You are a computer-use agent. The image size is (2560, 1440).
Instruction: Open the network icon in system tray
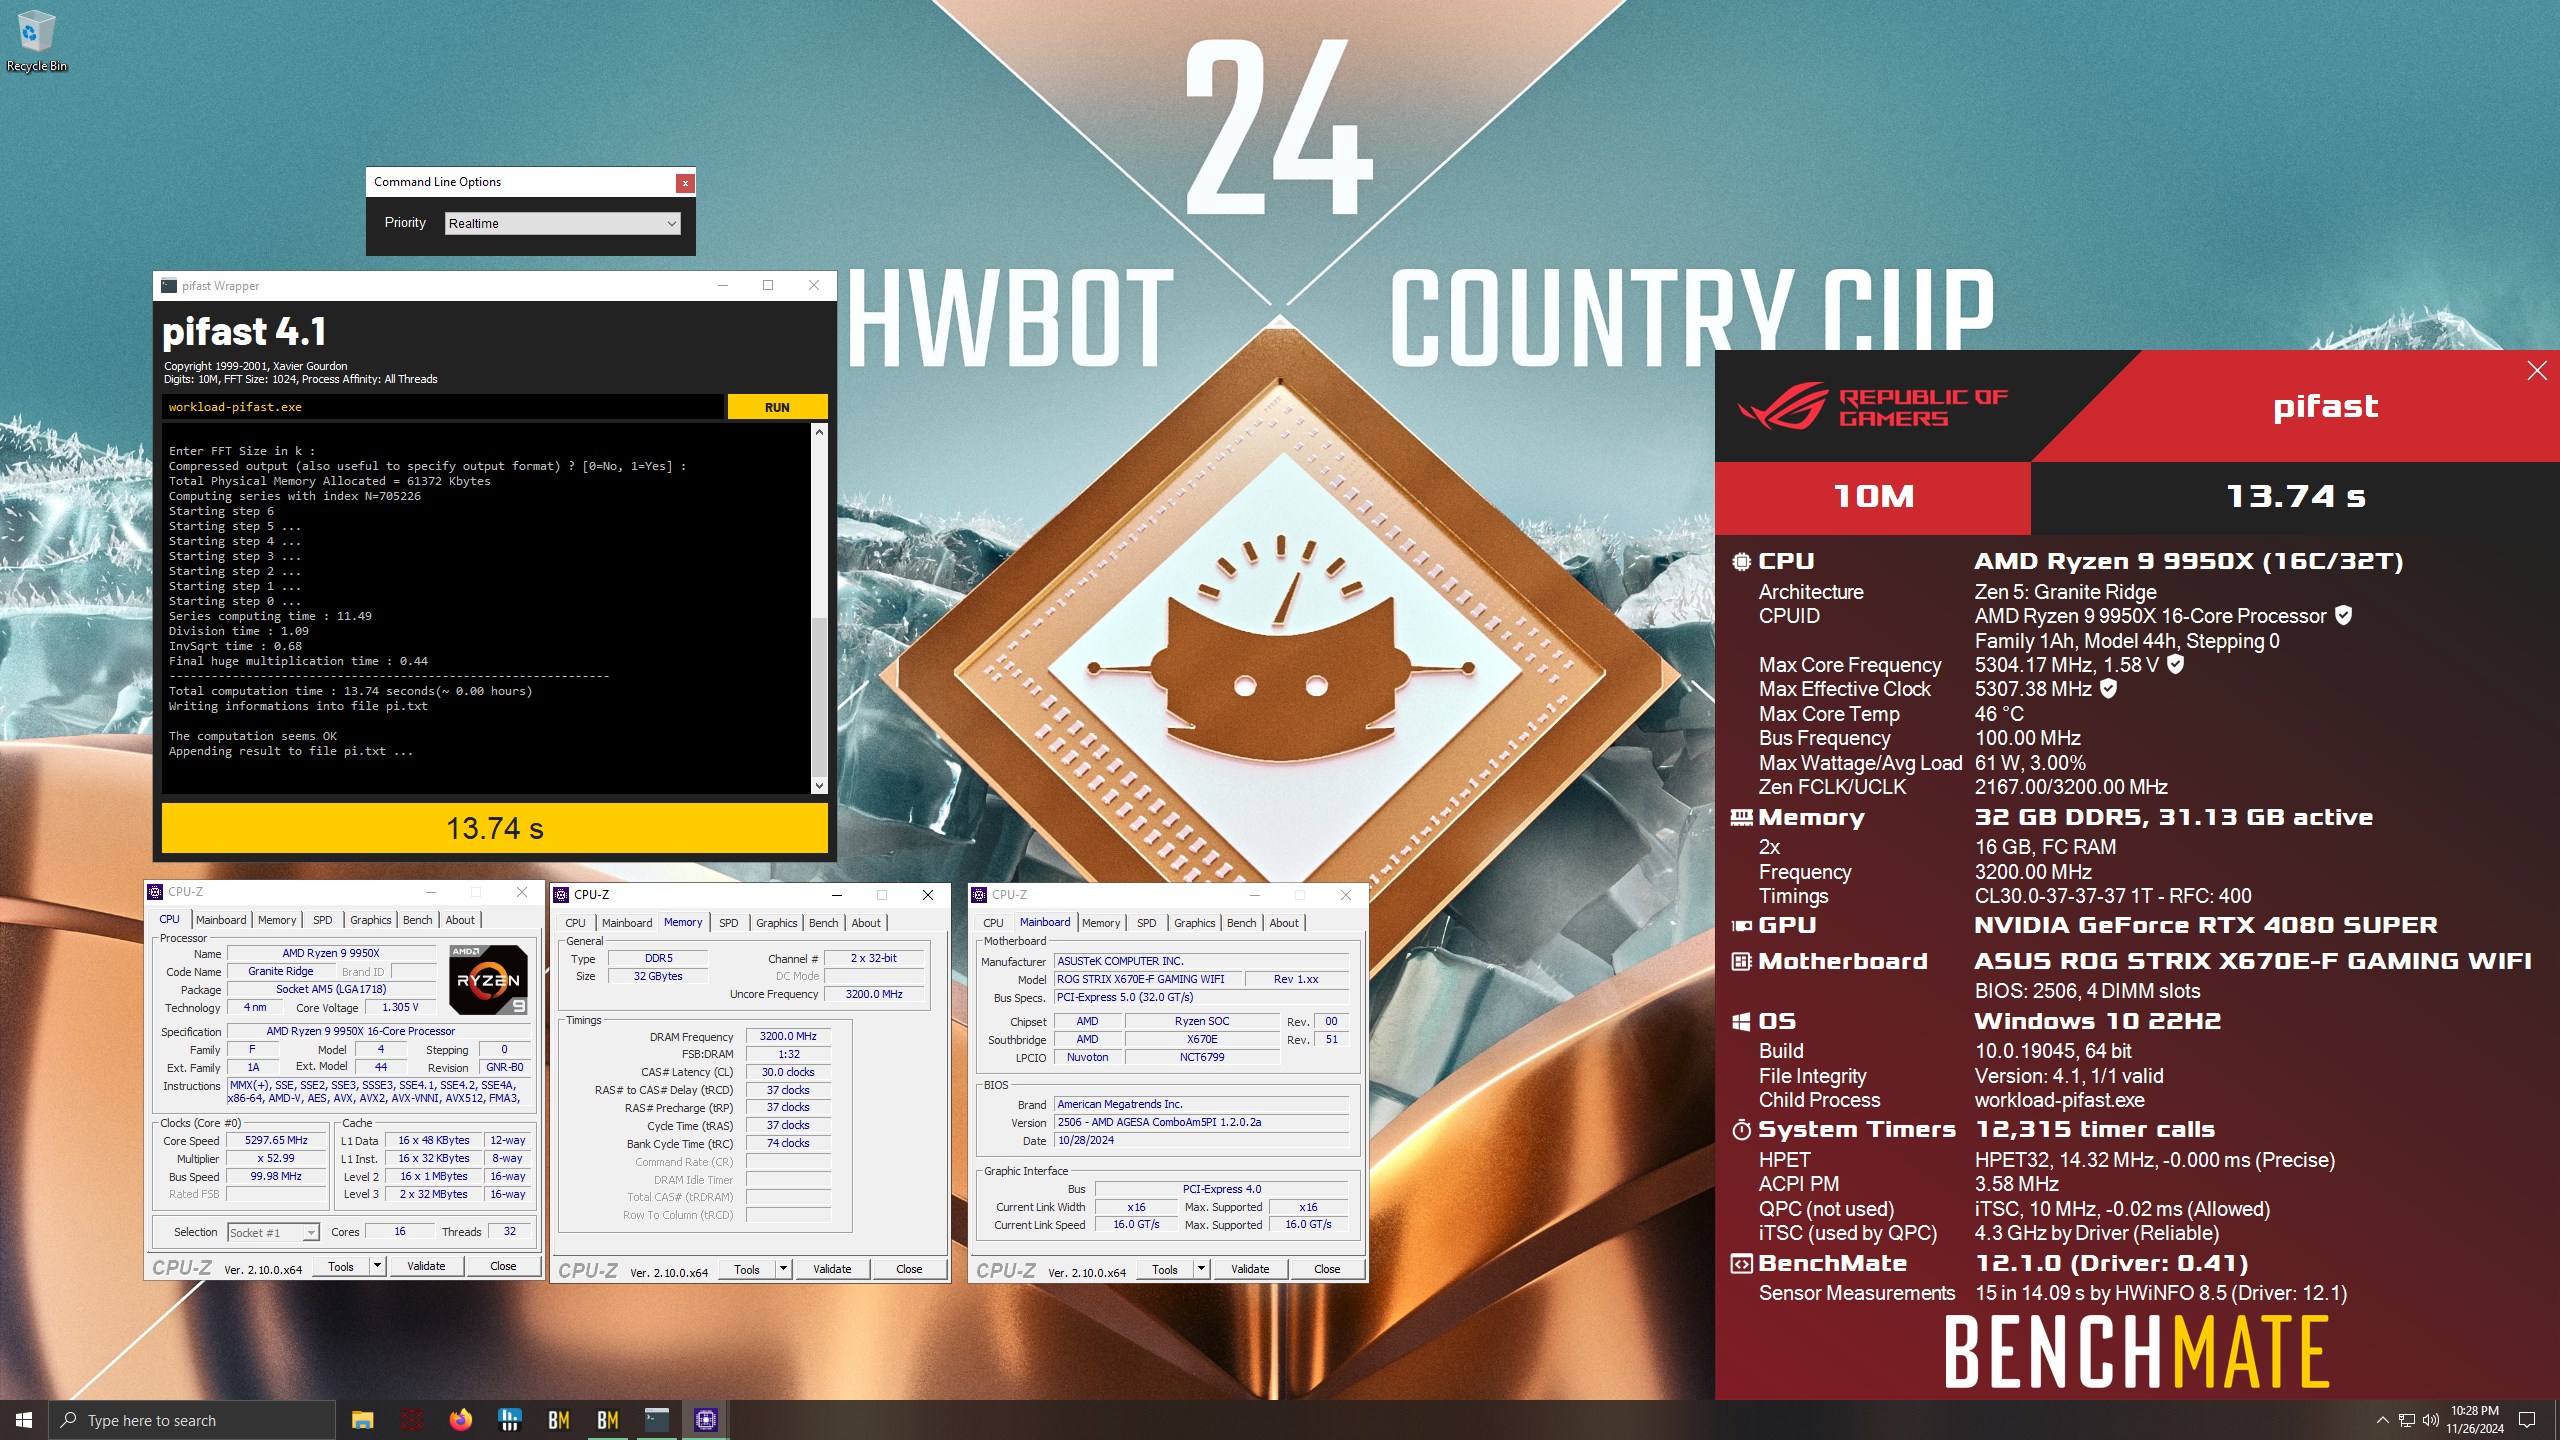pyautogui.click(x=2407, y=1420)
